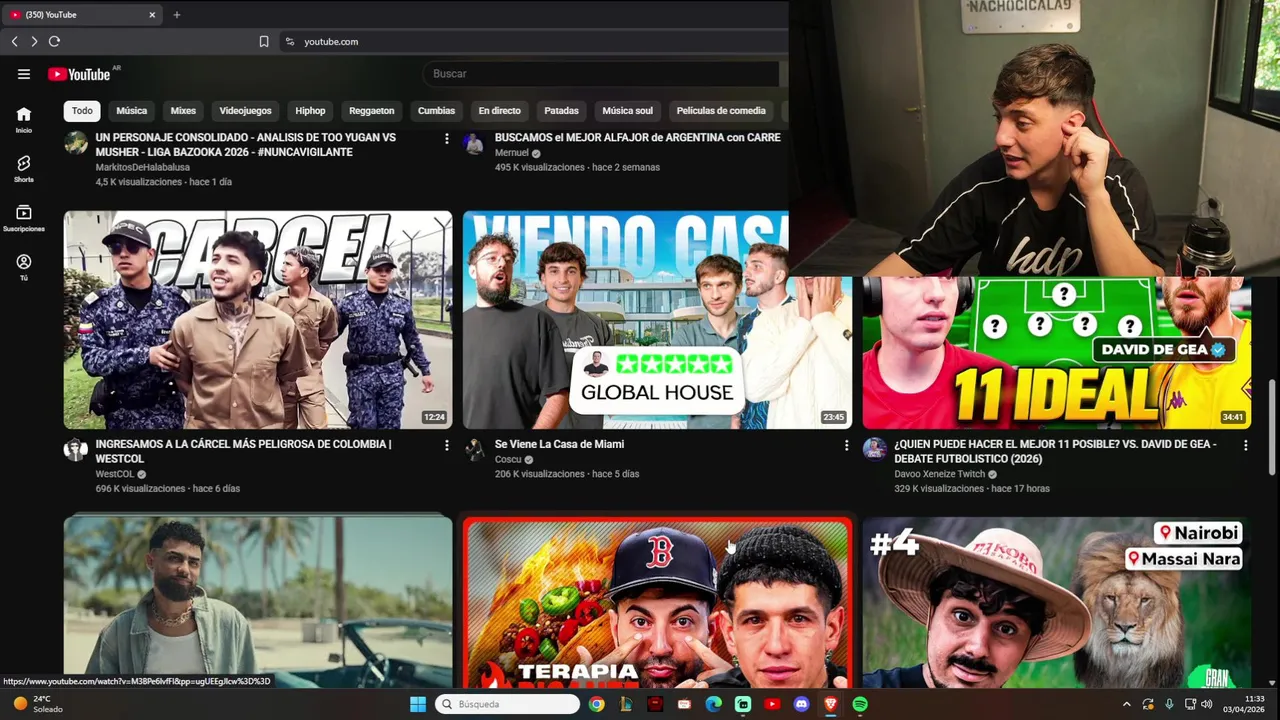Click MarkitosDeHalabalusa channel avatar
The width and height of the screenshot is (1280, 720).
[x=76, y=143]
